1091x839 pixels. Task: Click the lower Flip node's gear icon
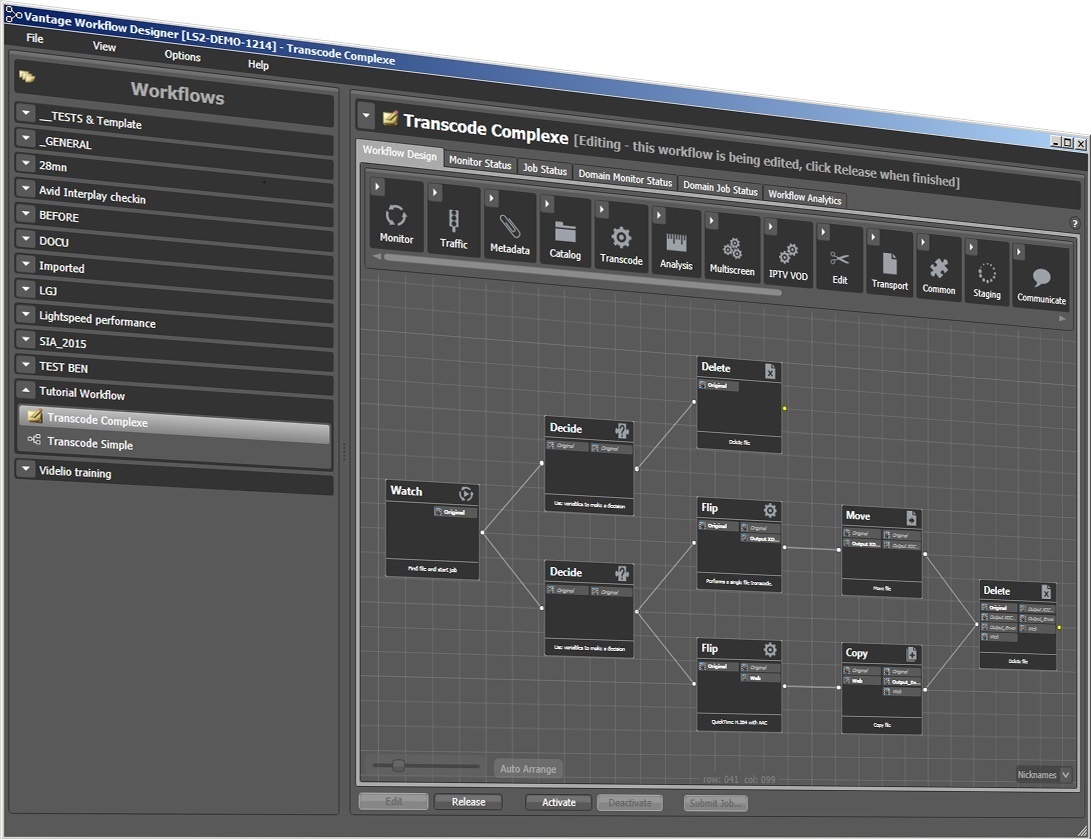tap(770, 650)
